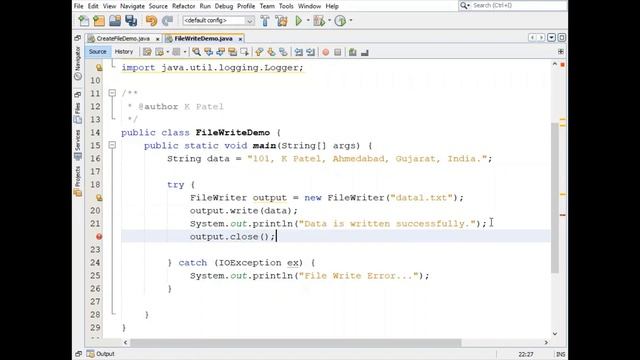This screenshot has width=640, height=360.
Task: Click the Last Edit icon in editor toolbar
Action: click(147, 52)
